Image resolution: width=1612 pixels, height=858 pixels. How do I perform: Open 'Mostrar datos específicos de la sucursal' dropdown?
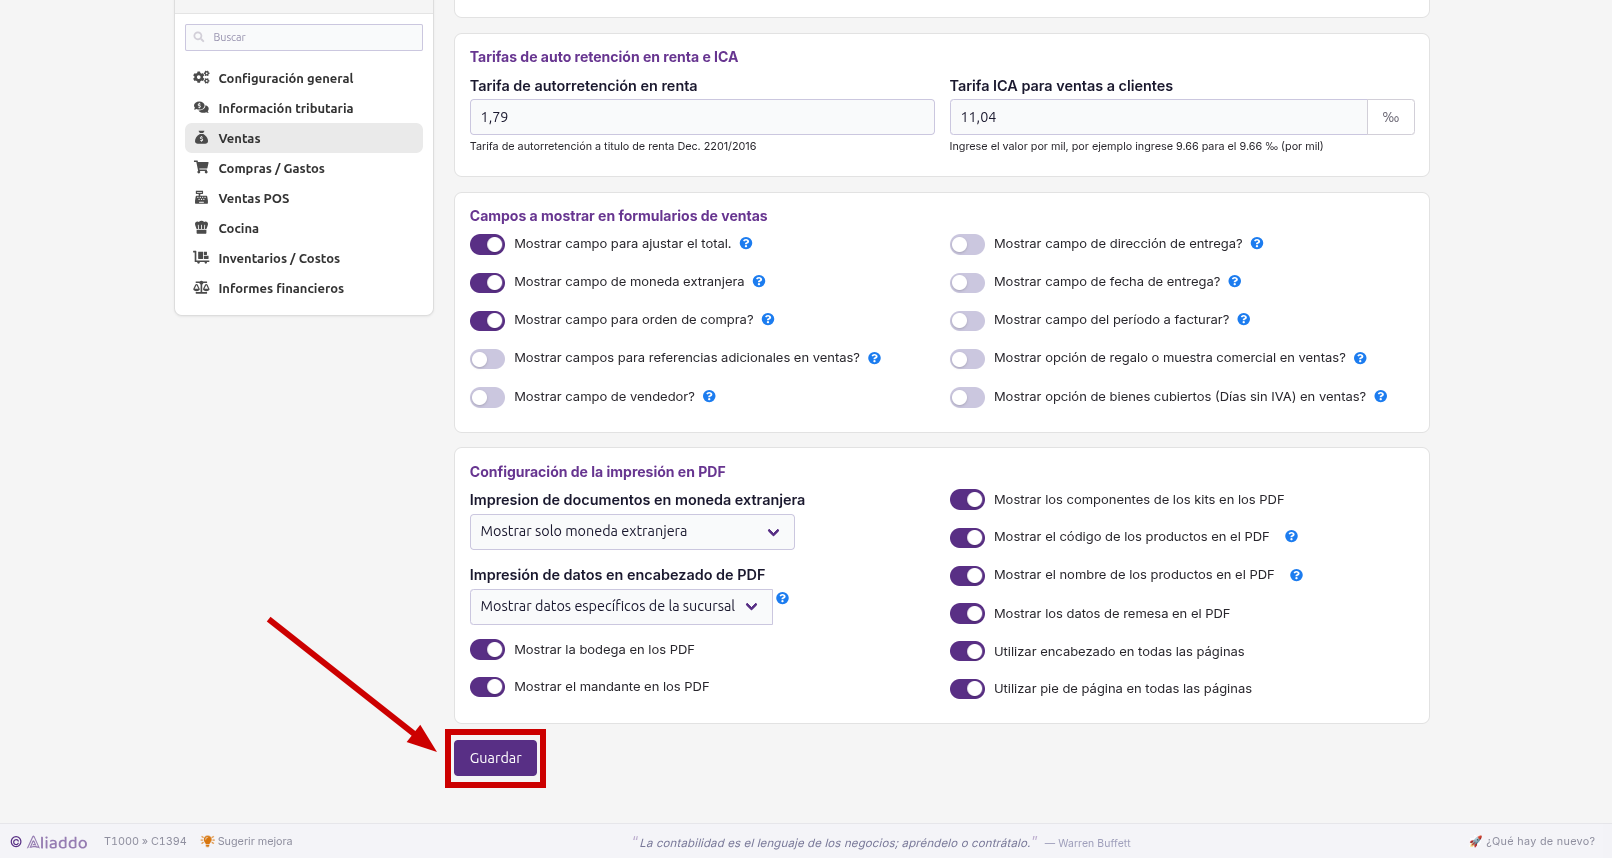pyautogui.click(x=621, y=607)
